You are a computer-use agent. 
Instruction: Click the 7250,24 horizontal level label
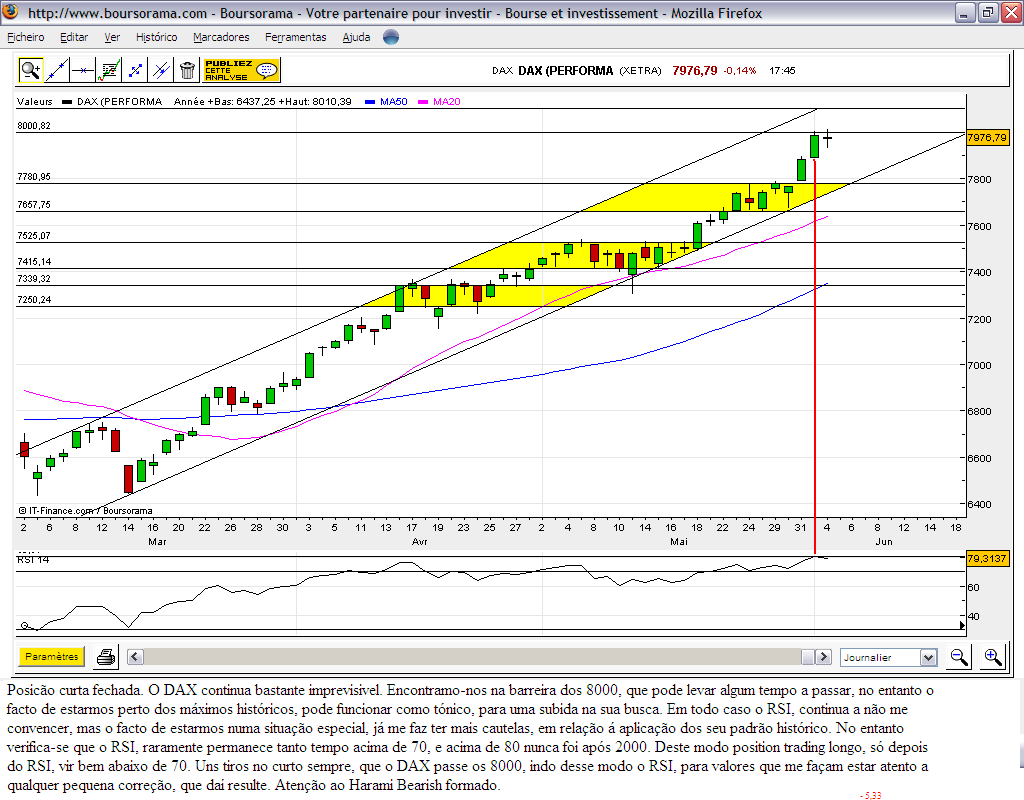pyautogui.click(x=34, y=299)
